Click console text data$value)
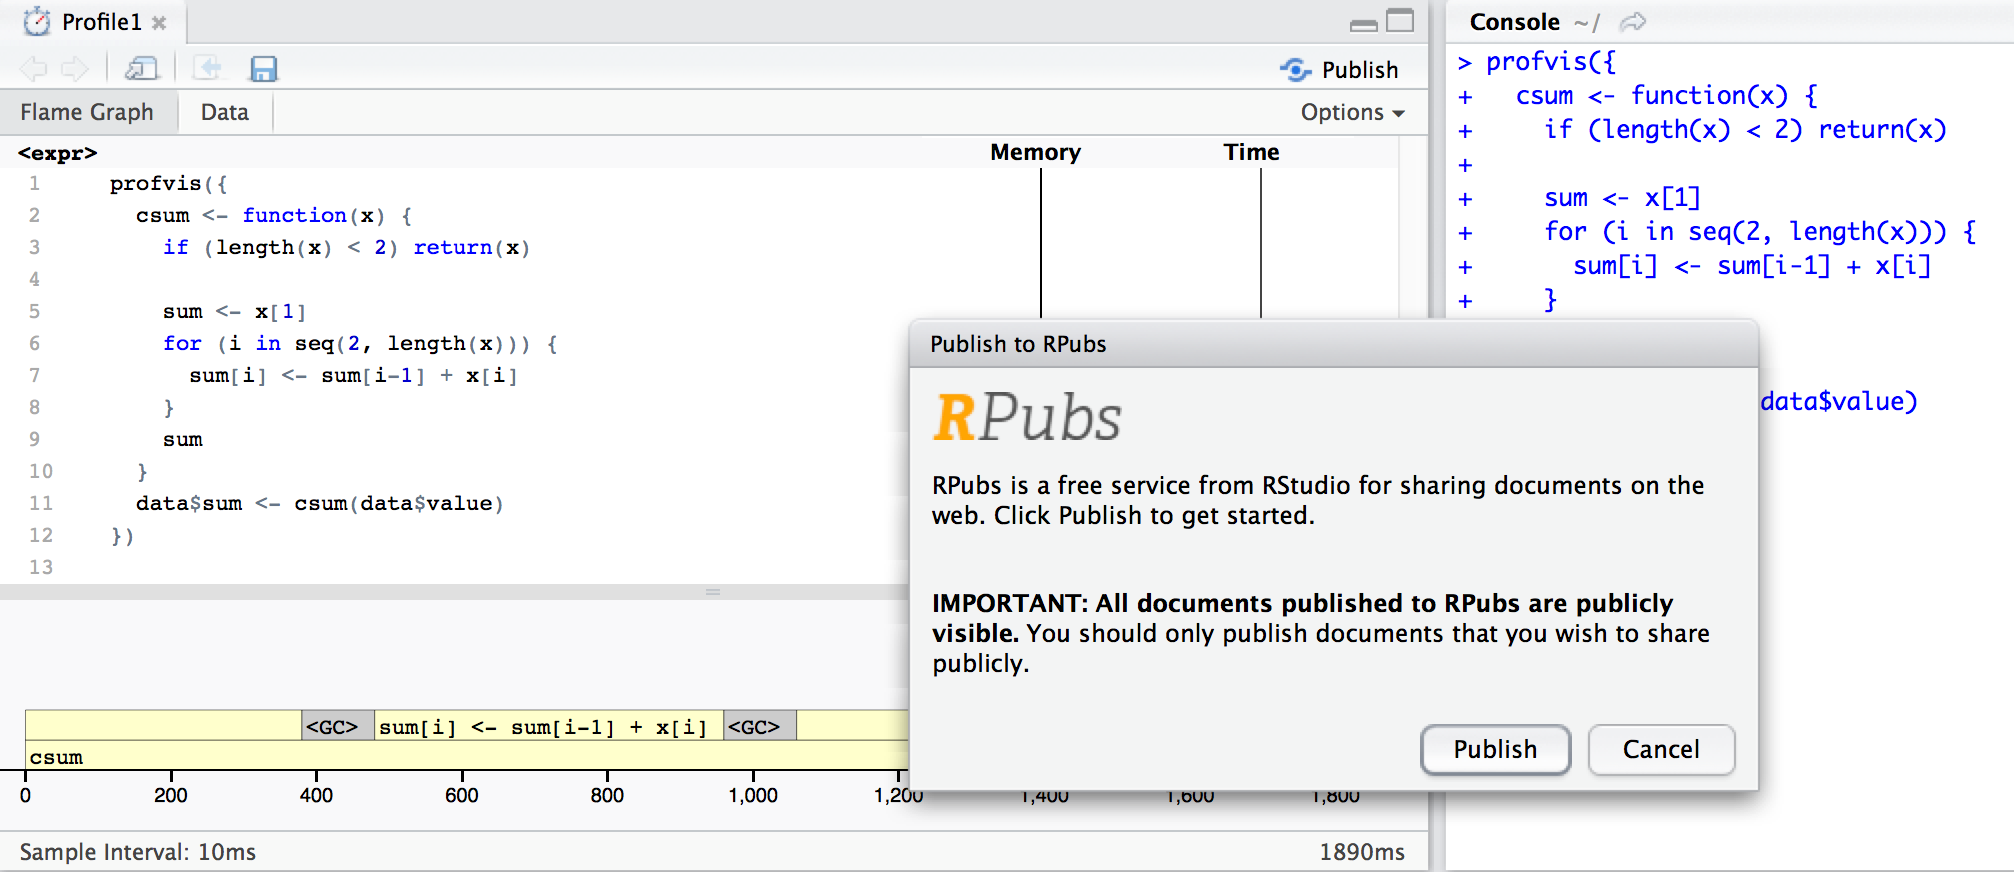 pos(1838,401)
